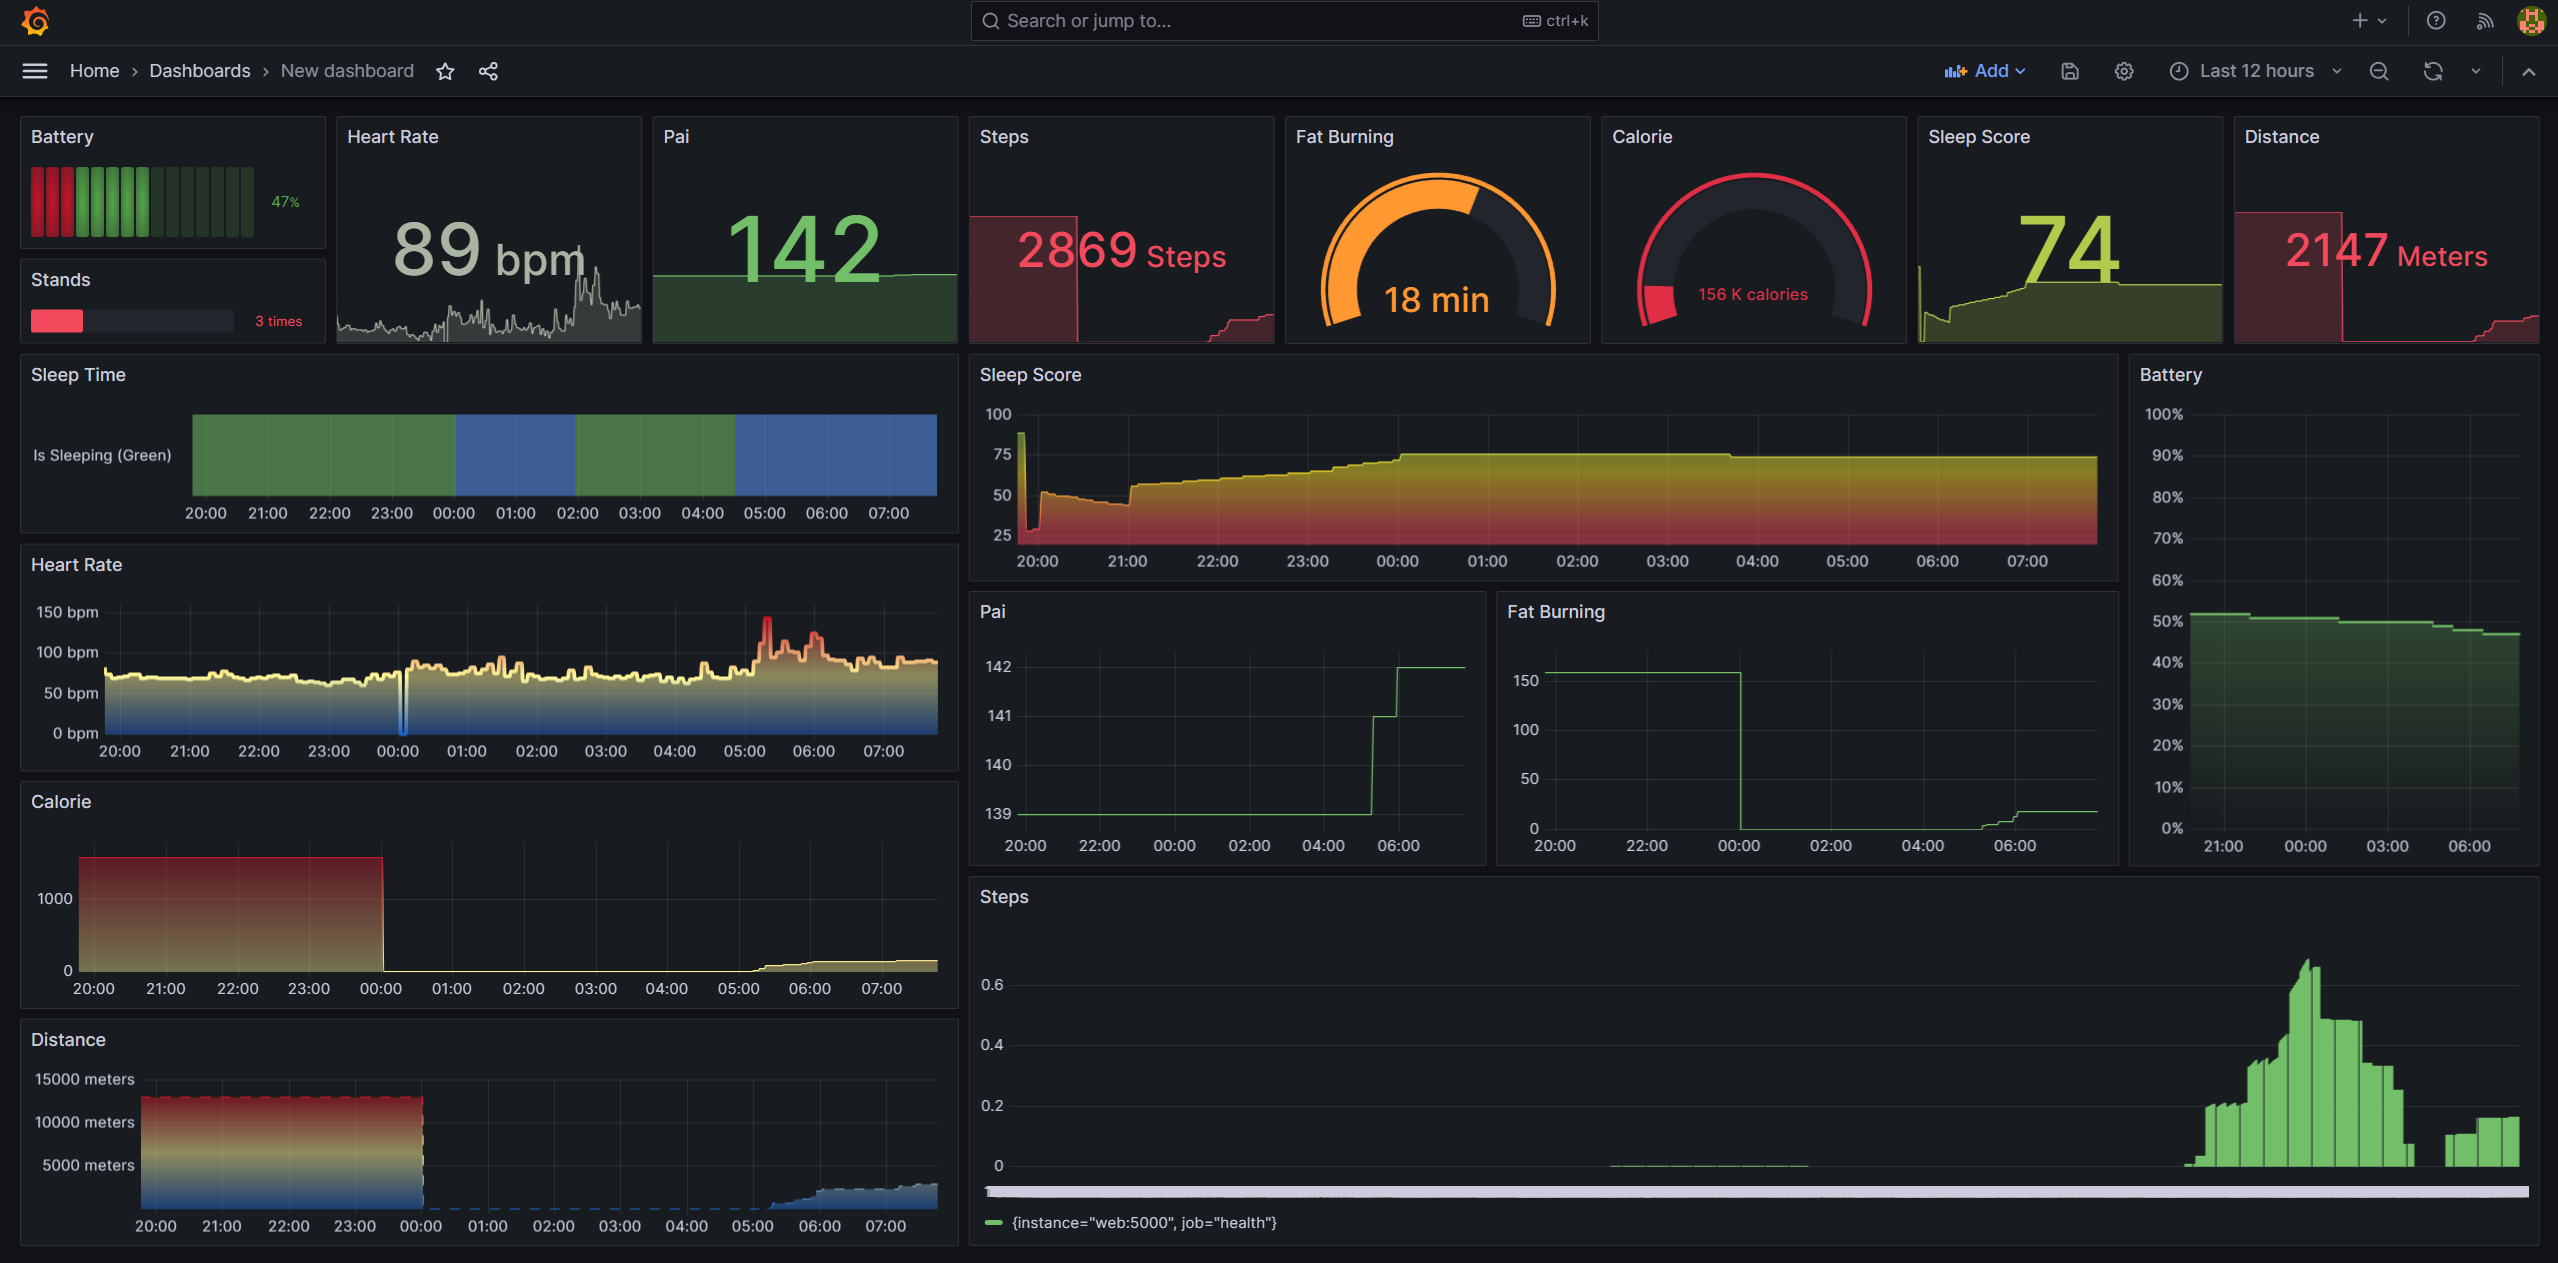Image resolution: width=2558 pixels, height=1263 pixels.
Task: Click the share dashboard icon
Action: coord(488,71)
